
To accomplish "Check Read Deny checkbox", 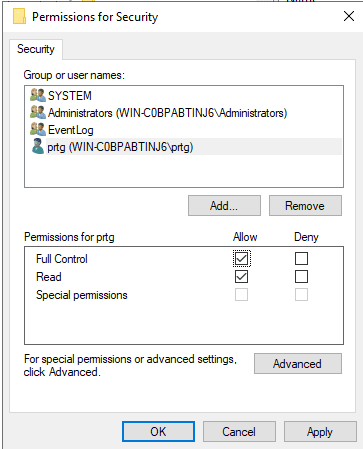I will [x=301, y=277].
